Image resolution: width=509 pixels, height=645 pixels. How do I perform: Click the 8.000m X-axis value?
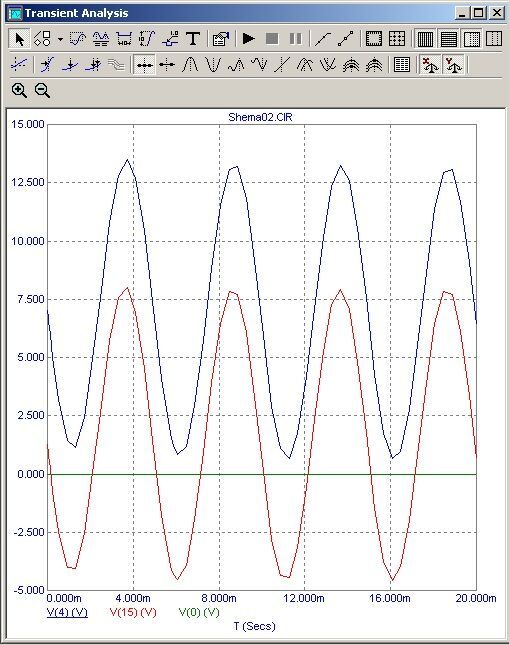(219, 598)
